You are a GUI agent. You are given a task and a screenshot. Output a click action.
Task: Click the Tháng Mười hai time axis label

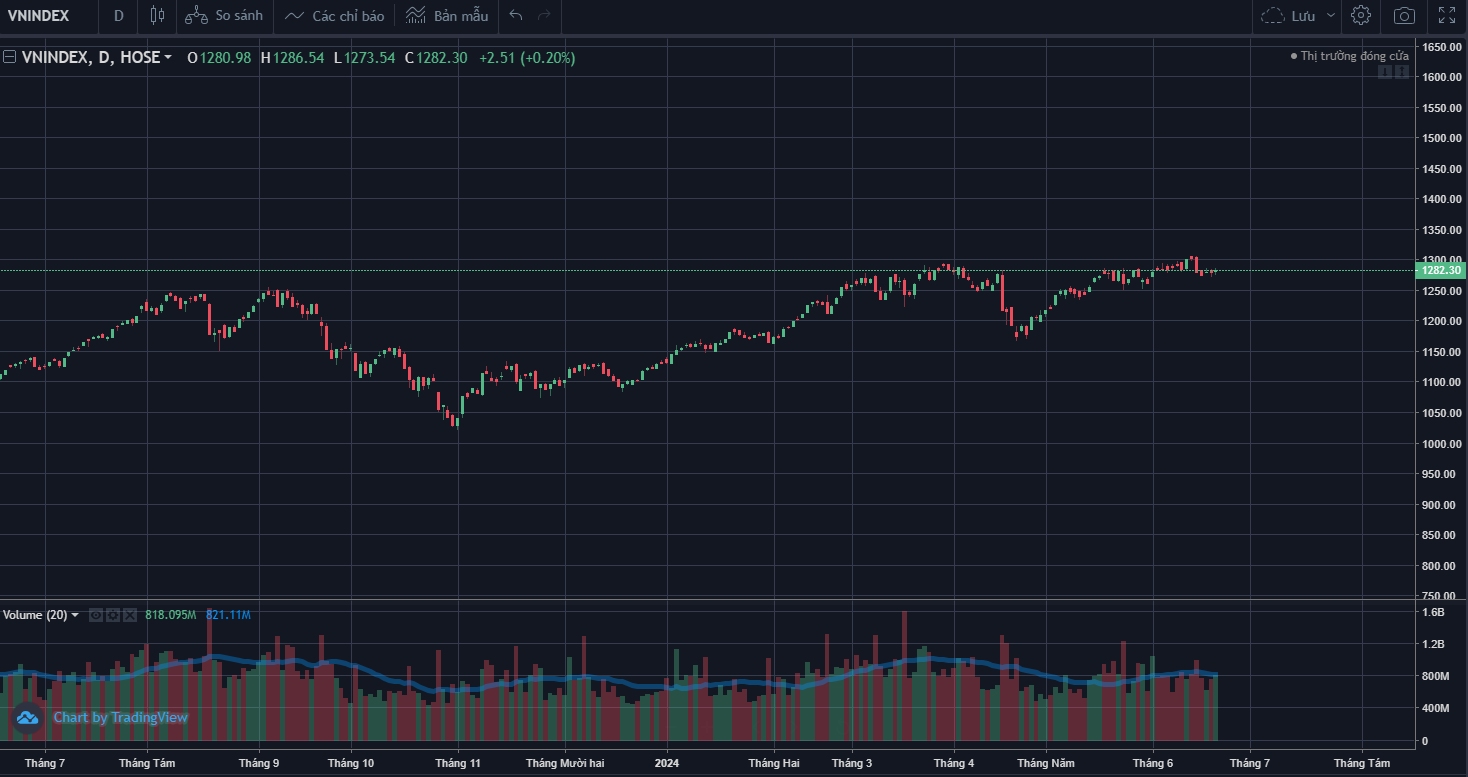click(566, 763)
